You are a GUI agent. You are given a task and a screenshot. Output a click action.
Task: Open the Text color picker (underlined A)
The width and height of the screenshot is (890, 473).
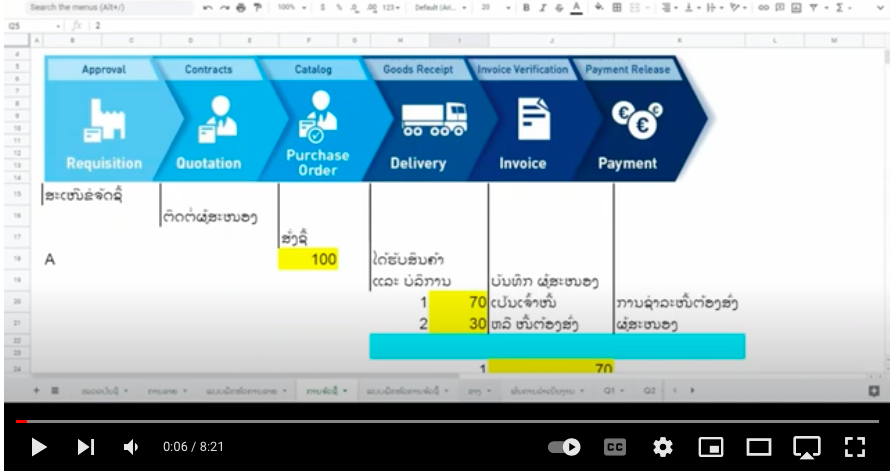tap(577, 7)
